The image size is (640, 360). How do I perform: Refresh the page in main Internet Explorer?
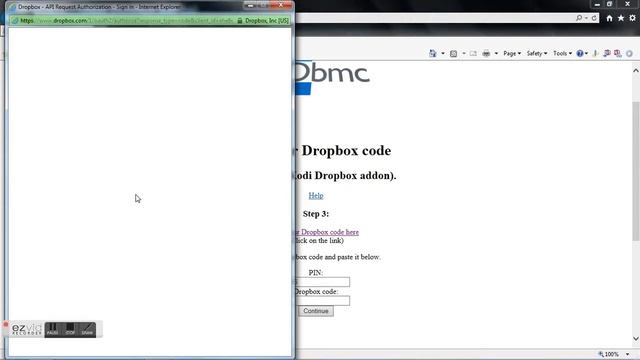click(594, 18)
